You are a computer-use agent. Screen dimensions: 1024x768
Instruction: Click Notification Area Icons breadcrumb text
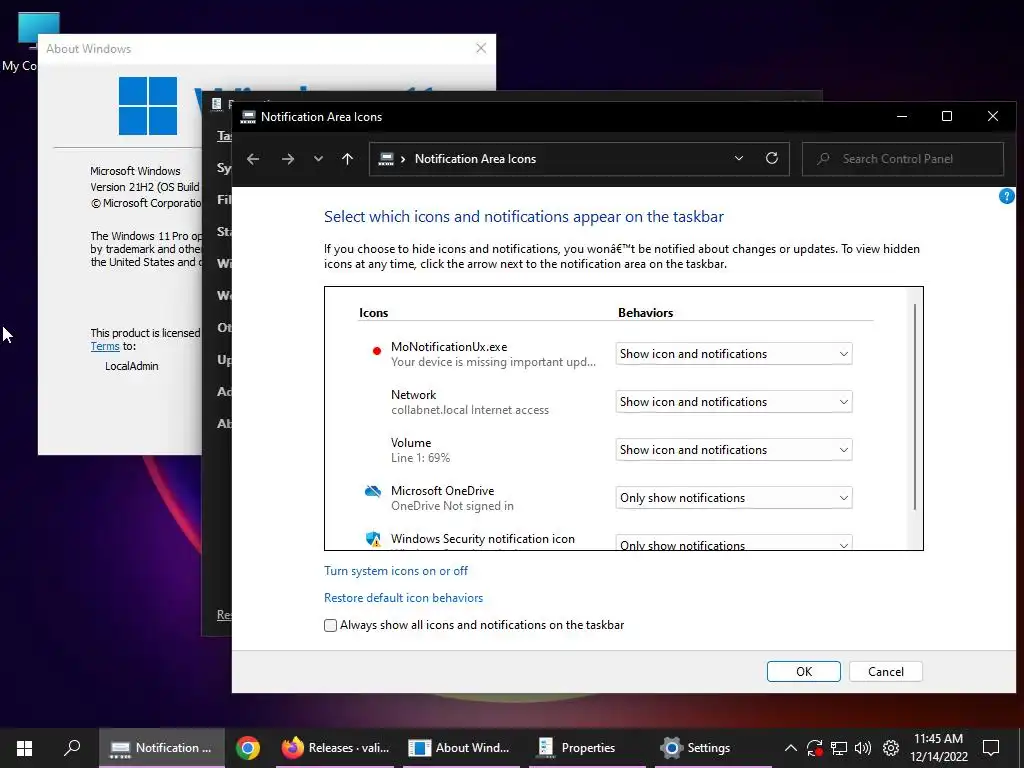tap(475, 159)
